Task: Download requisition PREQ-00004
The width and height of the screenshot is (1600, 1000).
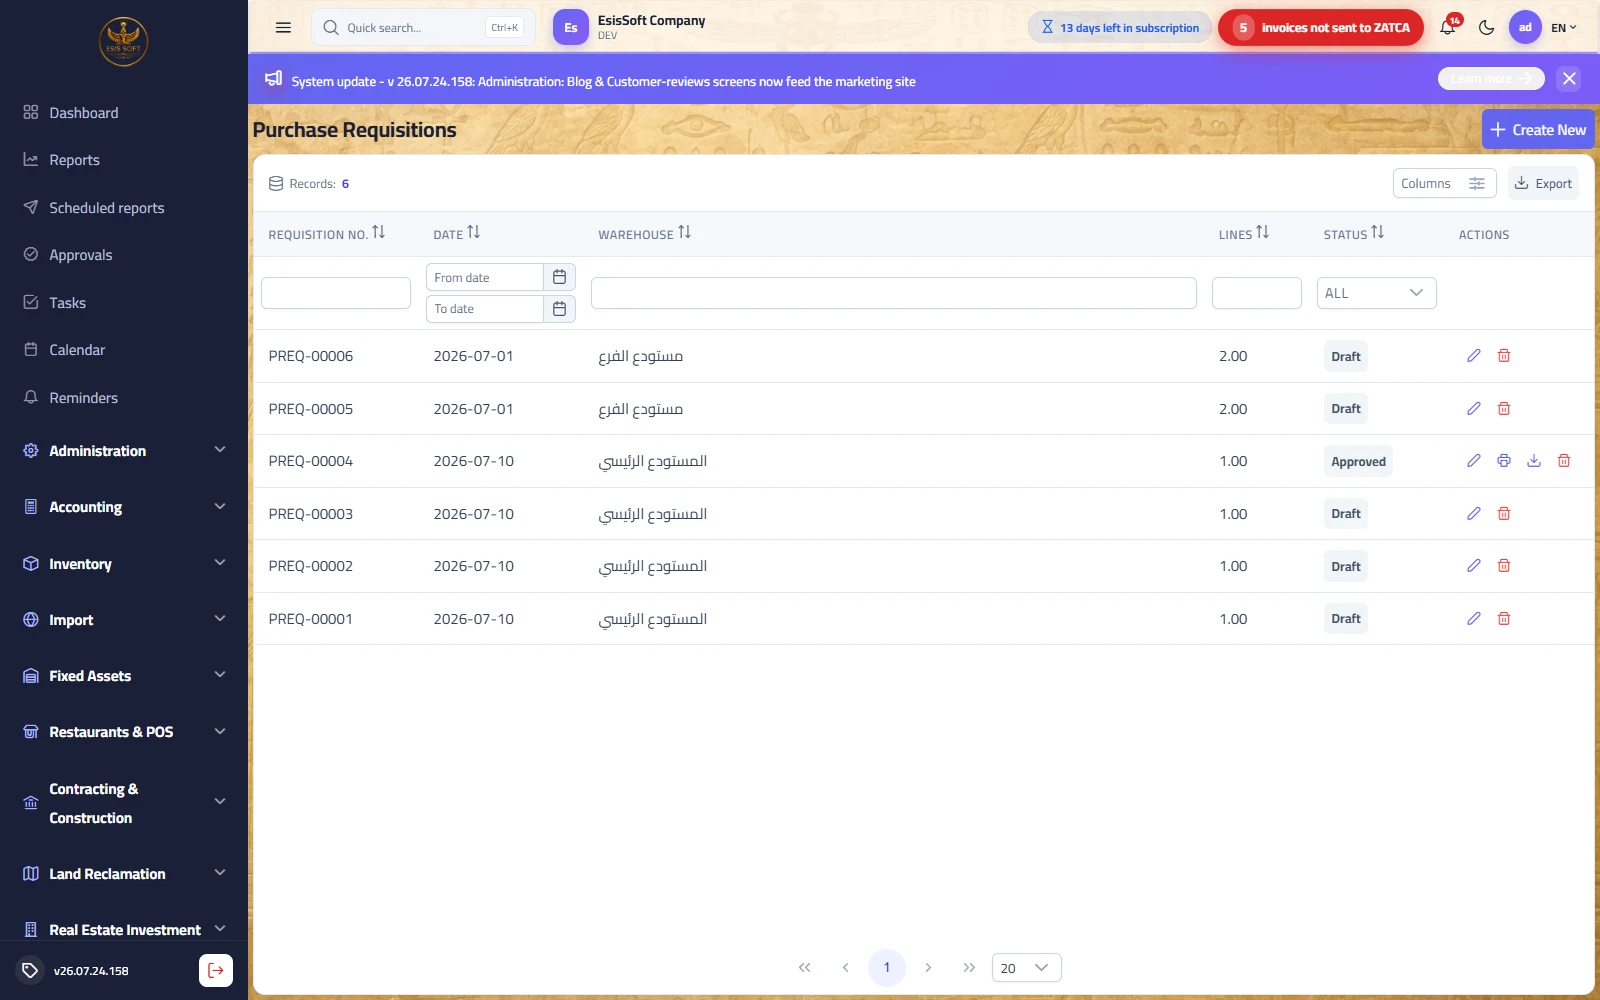Action: (x=1534, y=461)
